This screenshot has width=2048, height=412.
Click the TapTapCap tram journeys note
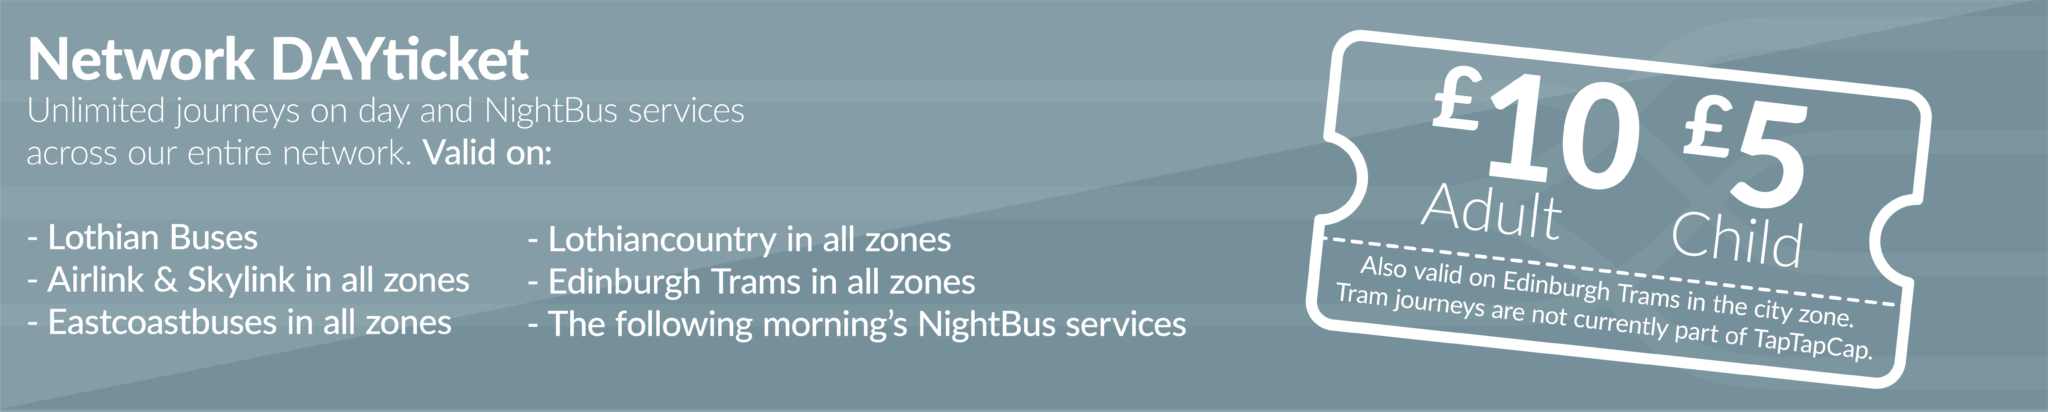[x=1604, y=323]
